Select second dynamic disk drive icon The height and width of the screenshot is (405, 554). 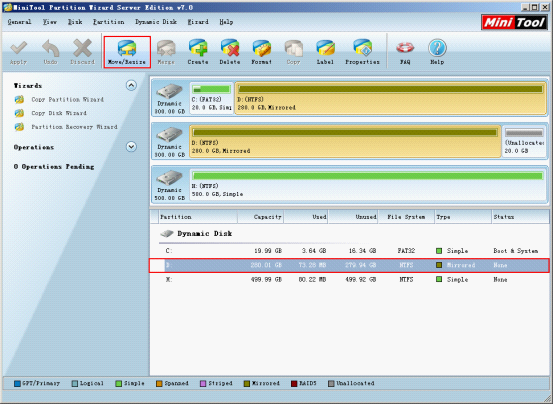[170, 135]
